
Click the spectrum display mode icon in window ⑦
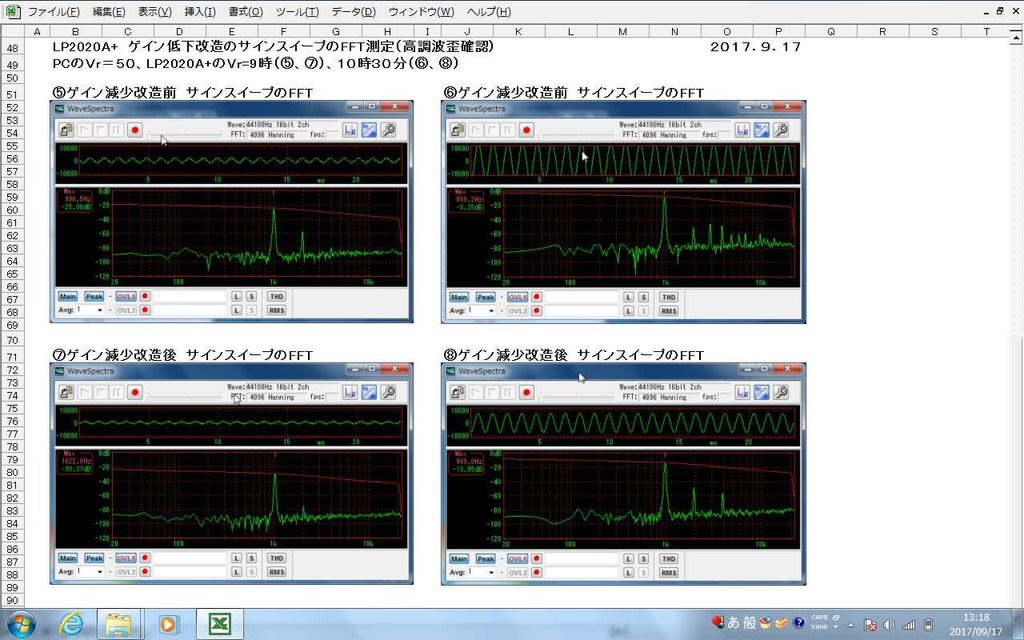click(x=369, y=392)
